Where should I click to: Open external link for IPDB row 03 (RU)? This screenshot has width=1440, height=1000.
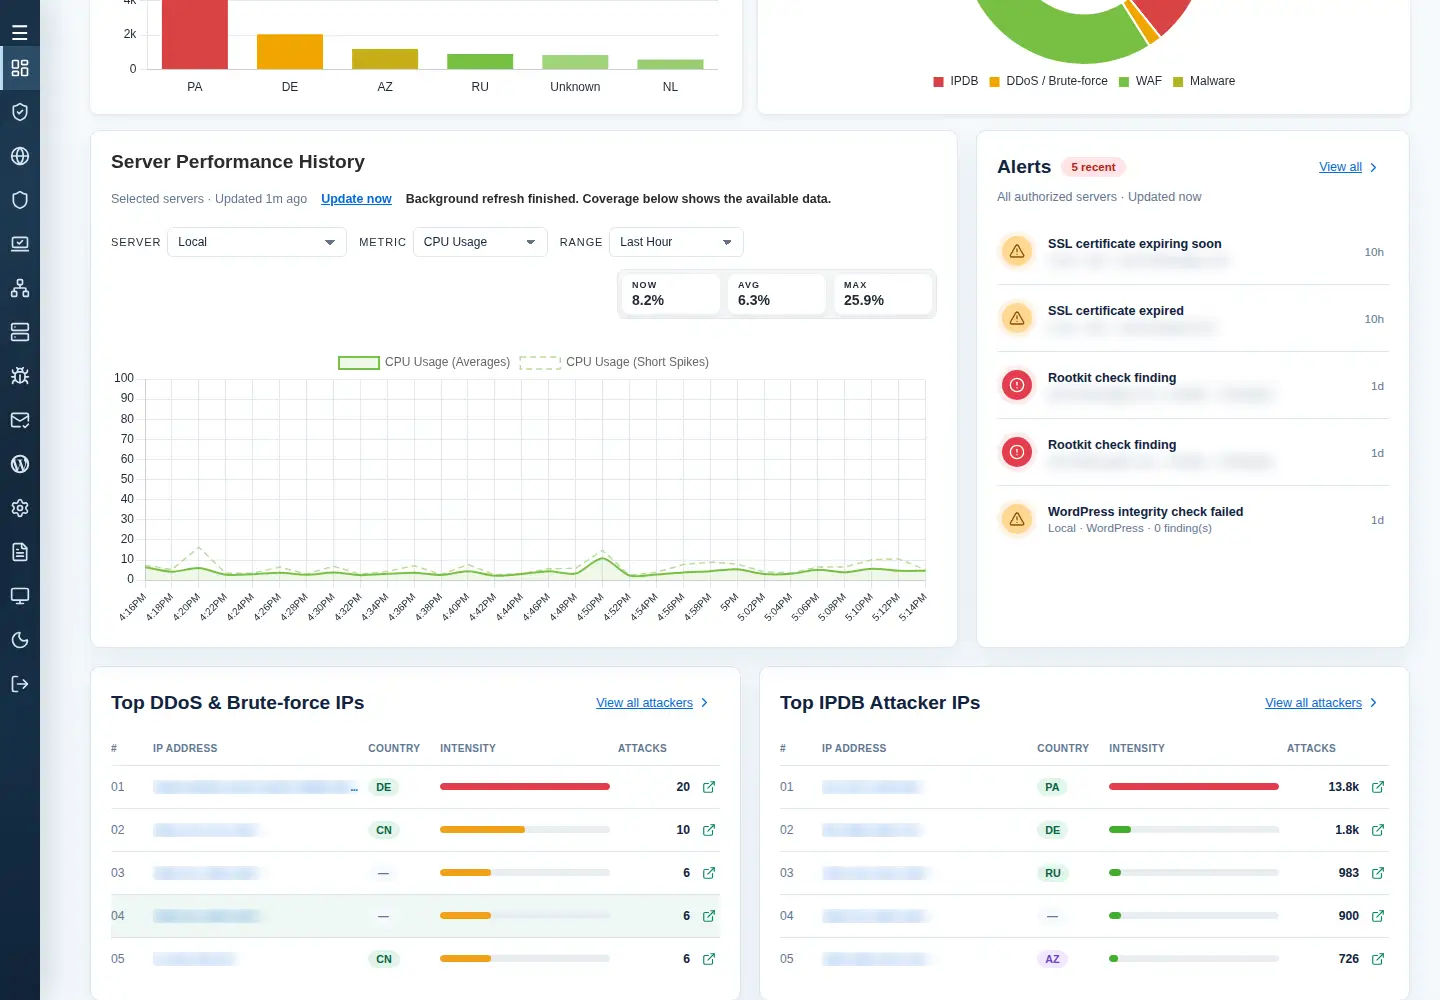pyautogui.click(x=1378, y=873)
